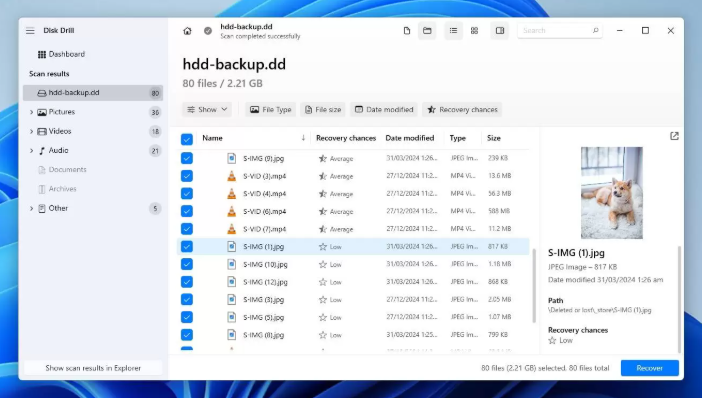Click the Low star icon in preview panel
702x398 pixels.
tap(552, 341)
